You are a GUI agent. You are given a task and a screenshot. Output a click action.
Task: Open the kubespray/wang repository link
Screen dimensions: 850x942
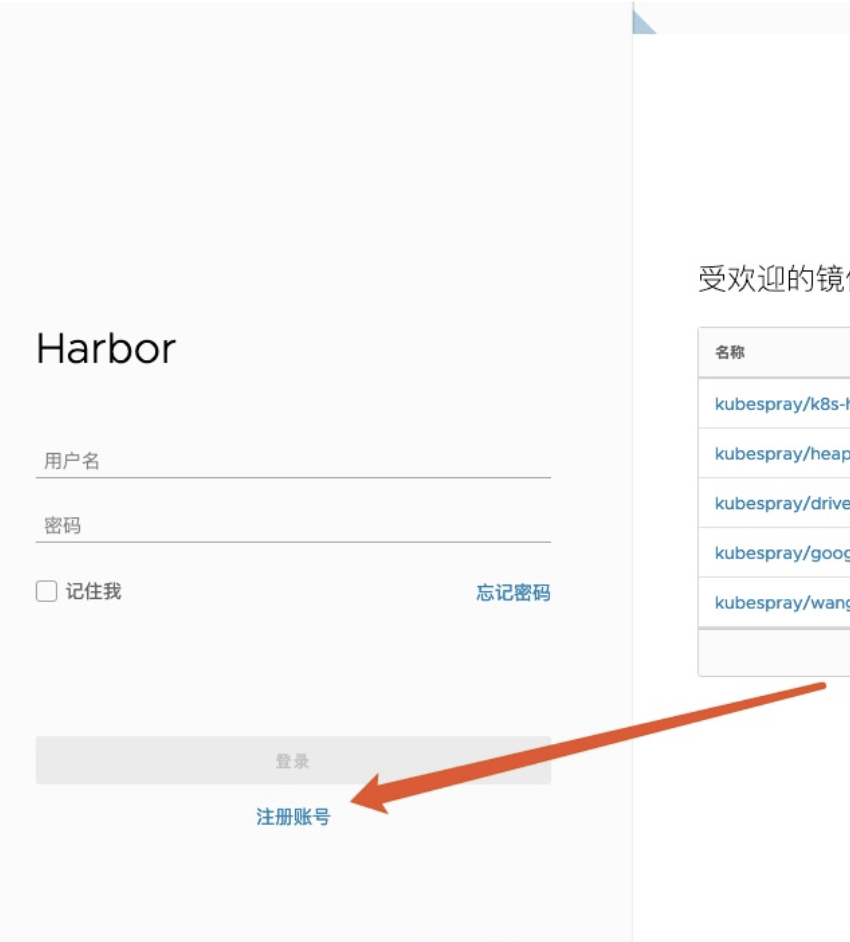coord(782,603)
